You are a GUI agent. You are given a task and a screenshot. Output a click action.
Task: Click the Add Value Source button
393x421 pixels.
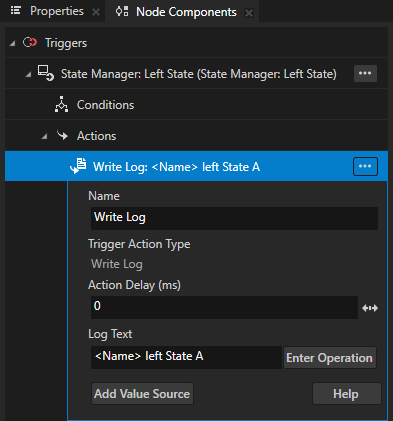pyautogui.click(x=142, y=394)
